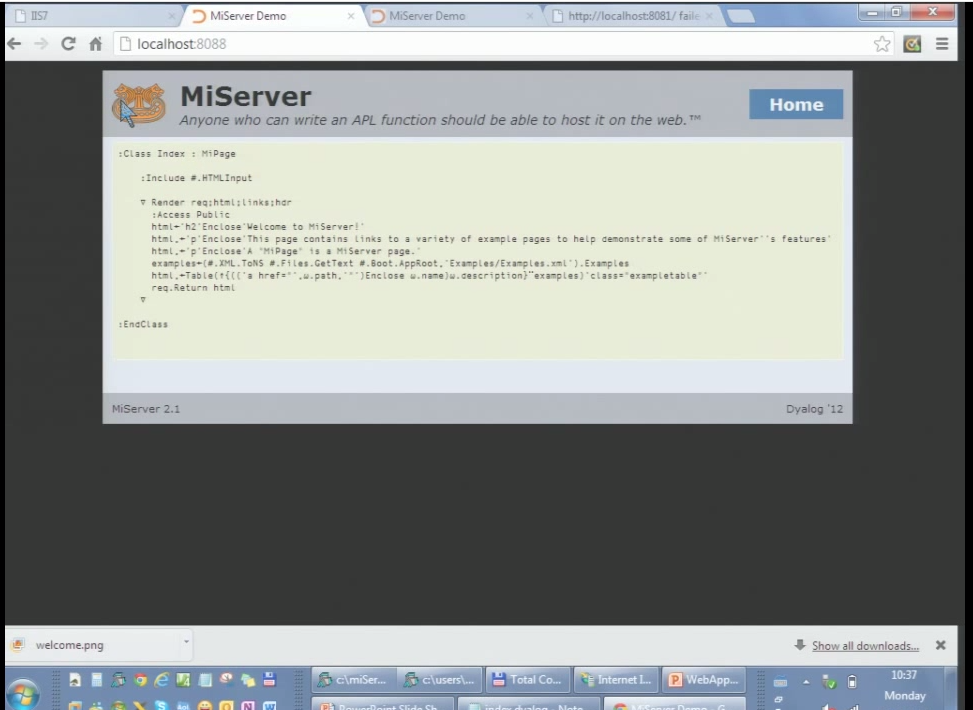Close the IIS7 tab
This screenshot has height=710, width=973.
pos(172,16)
